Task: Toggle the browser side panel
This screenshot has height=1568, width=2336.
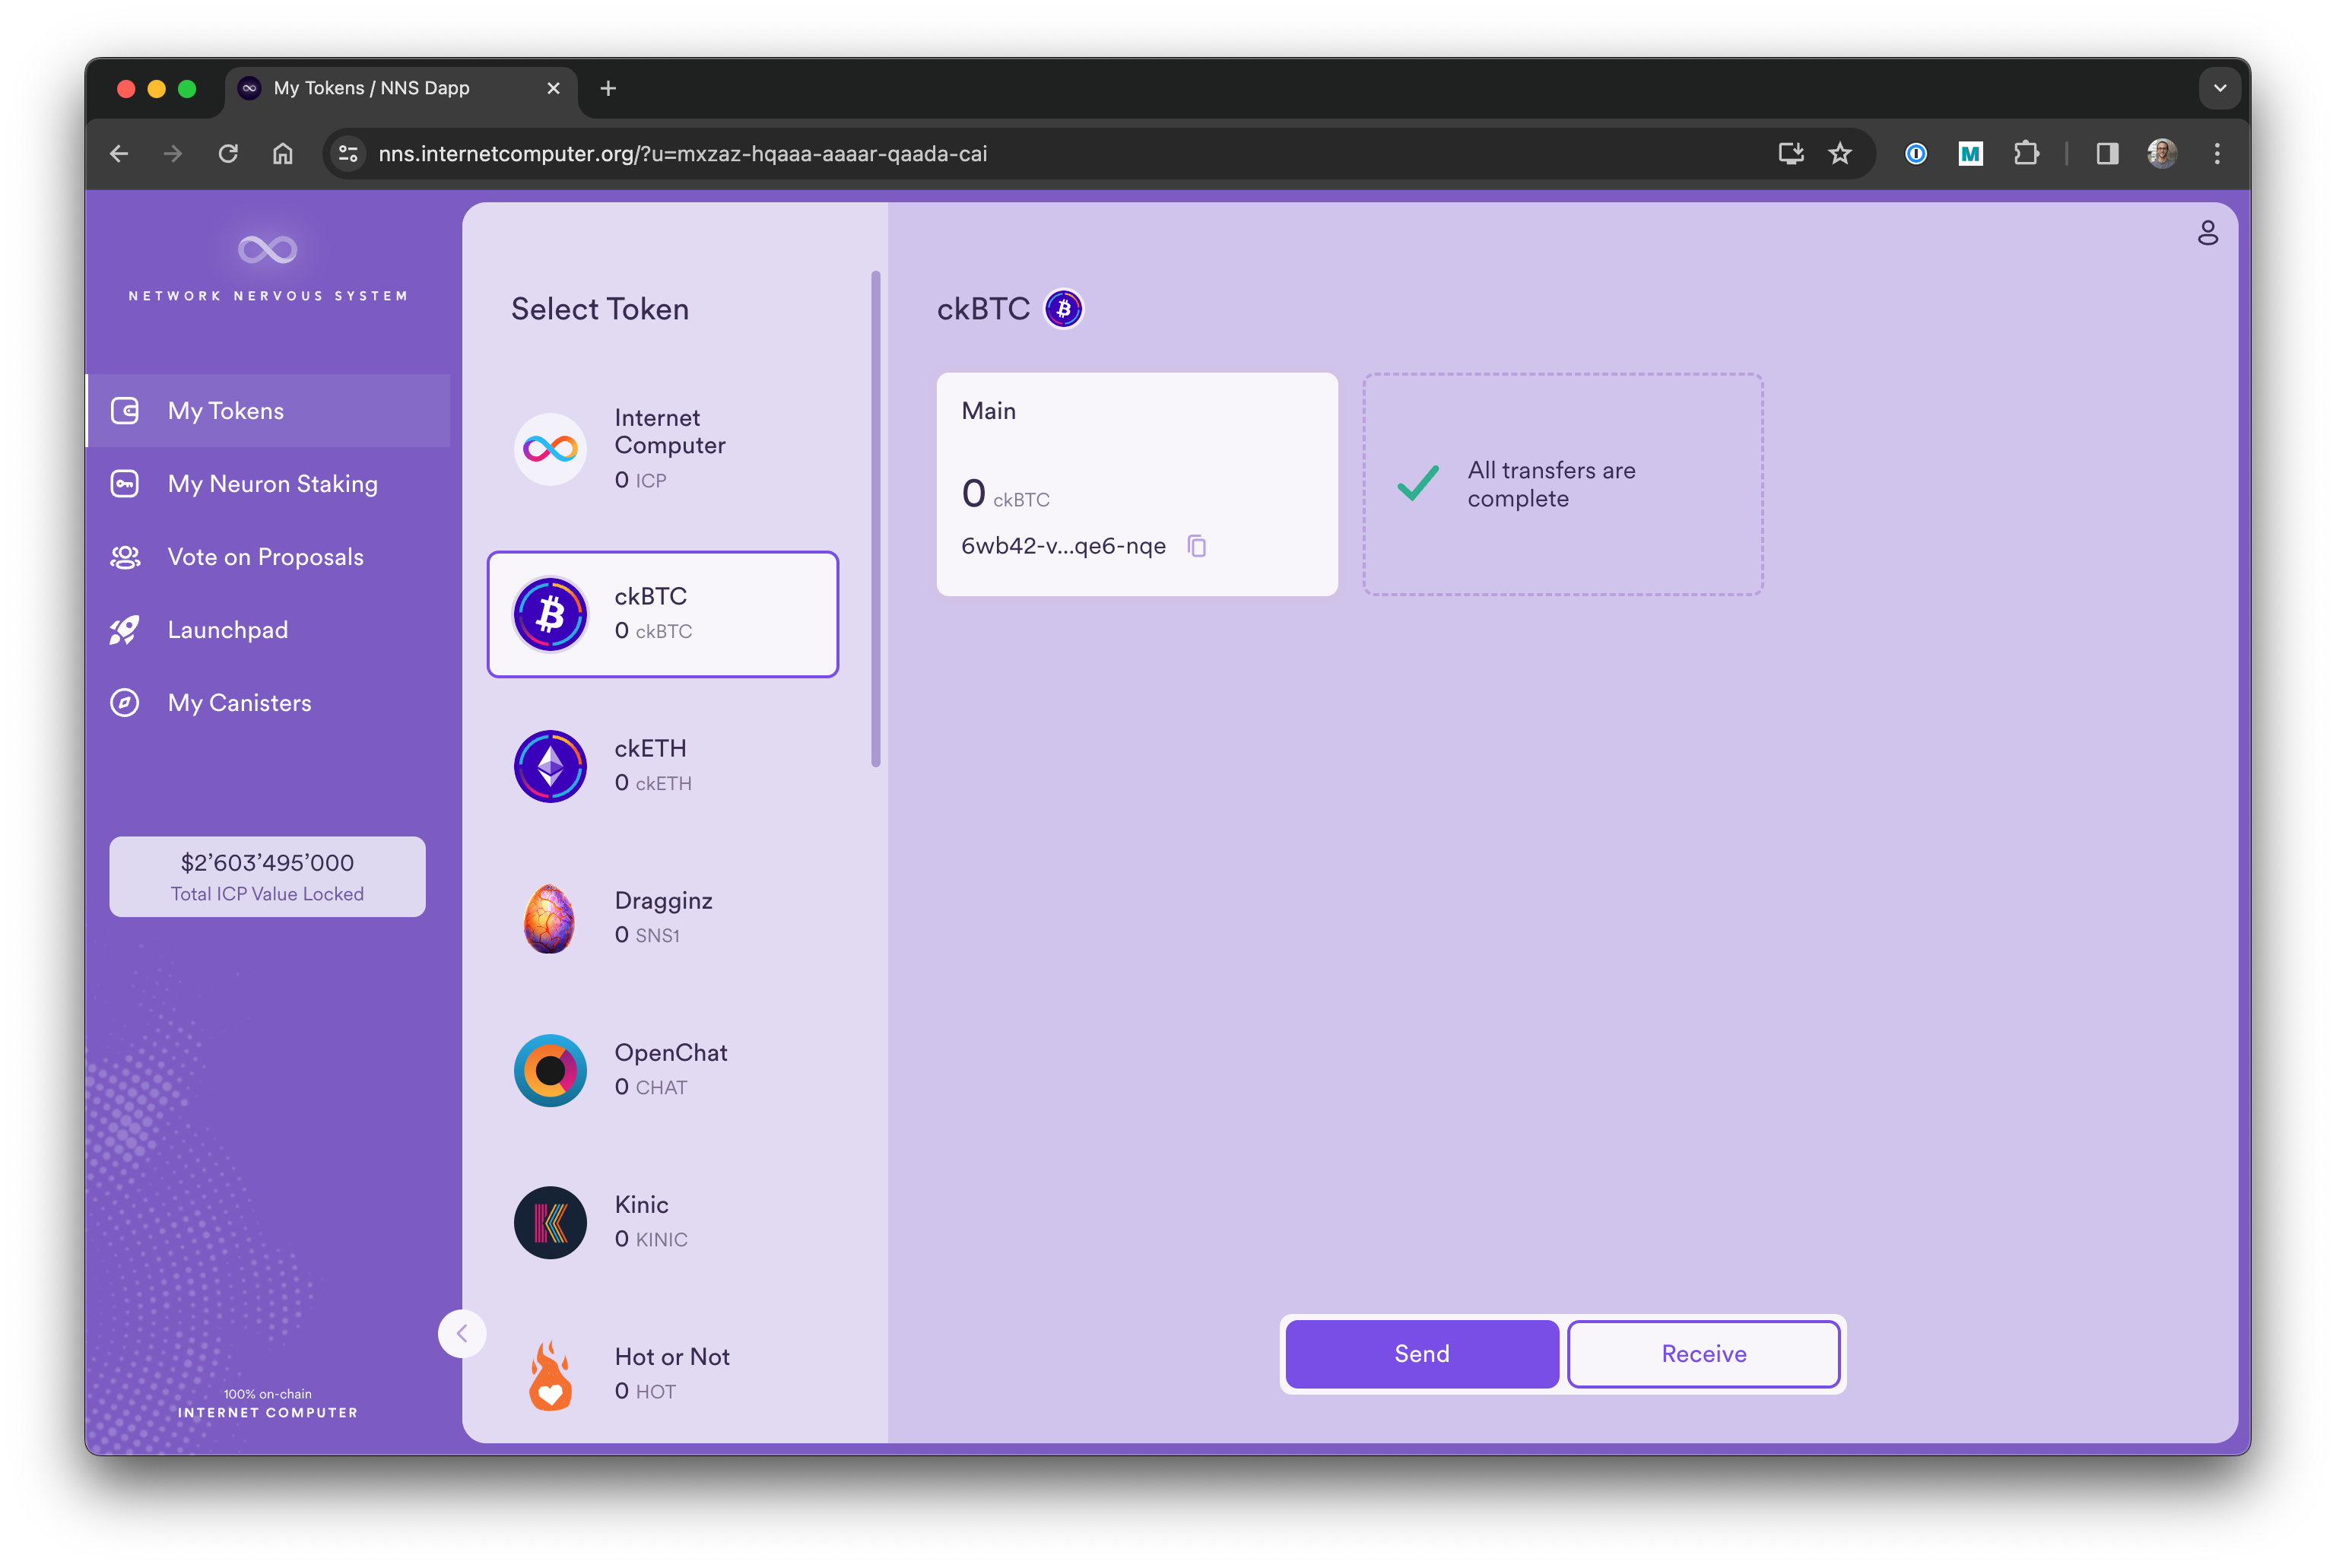Action: [x=2107, y=154]
